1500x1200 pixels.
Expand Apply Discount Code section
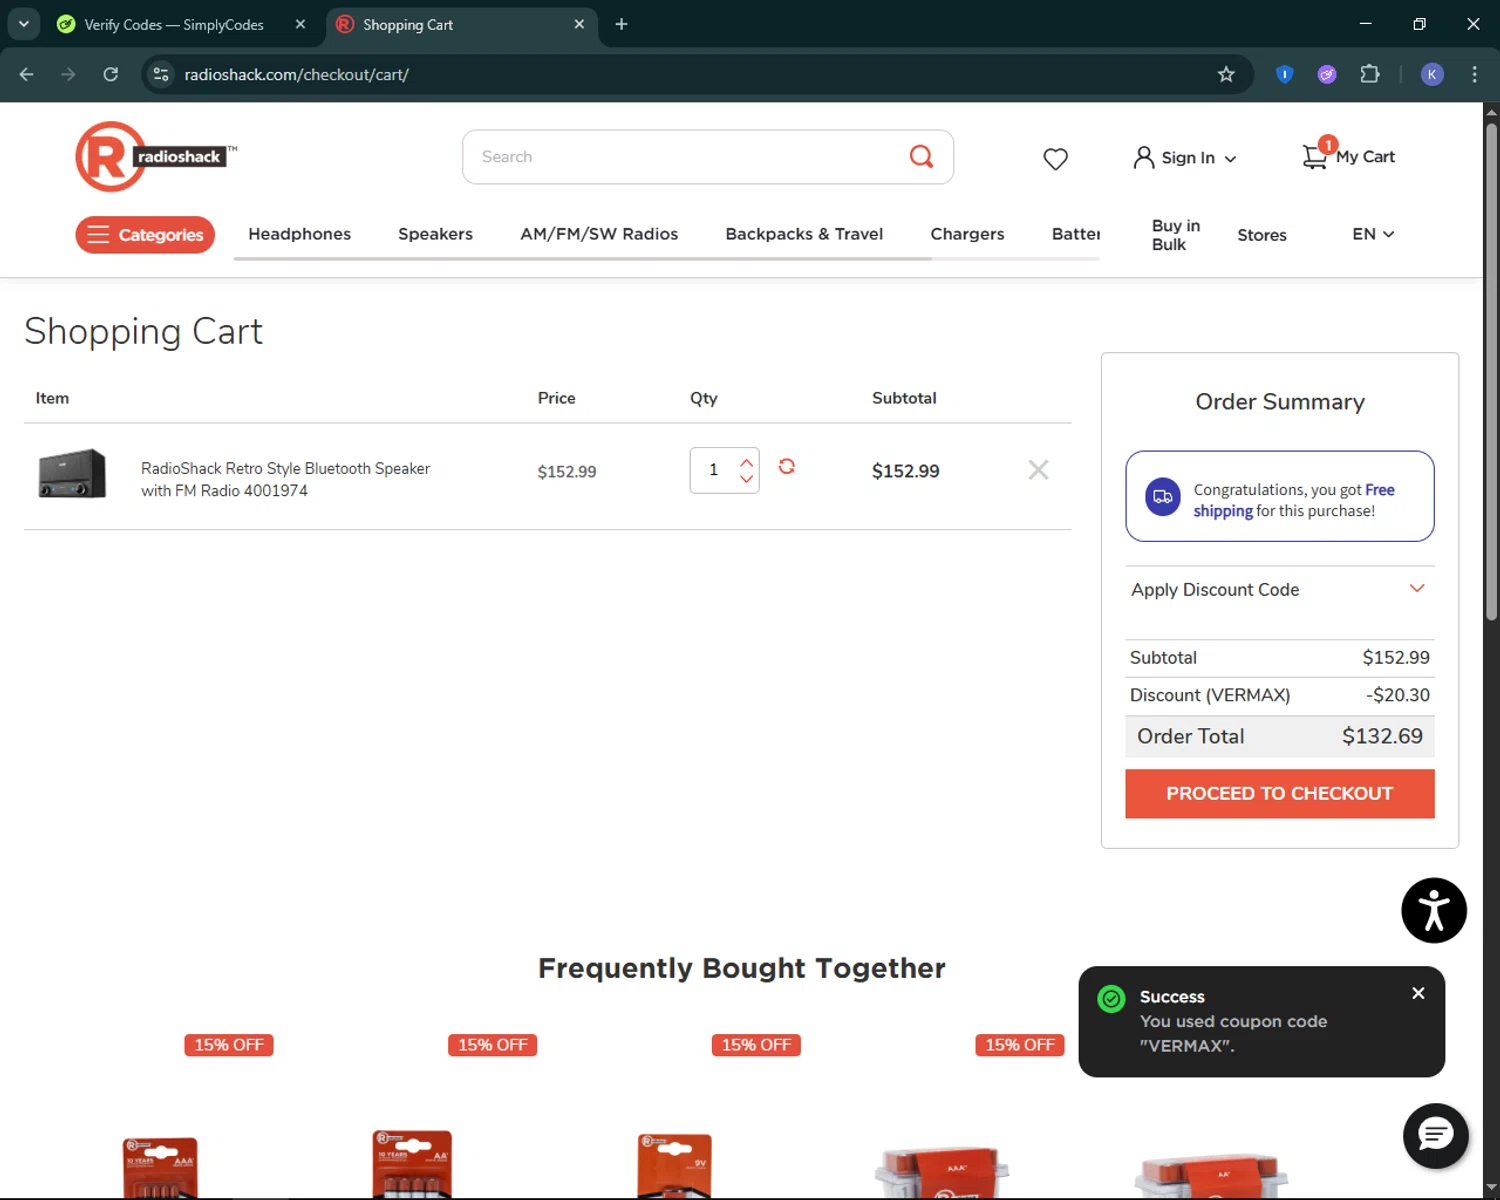1279,589
